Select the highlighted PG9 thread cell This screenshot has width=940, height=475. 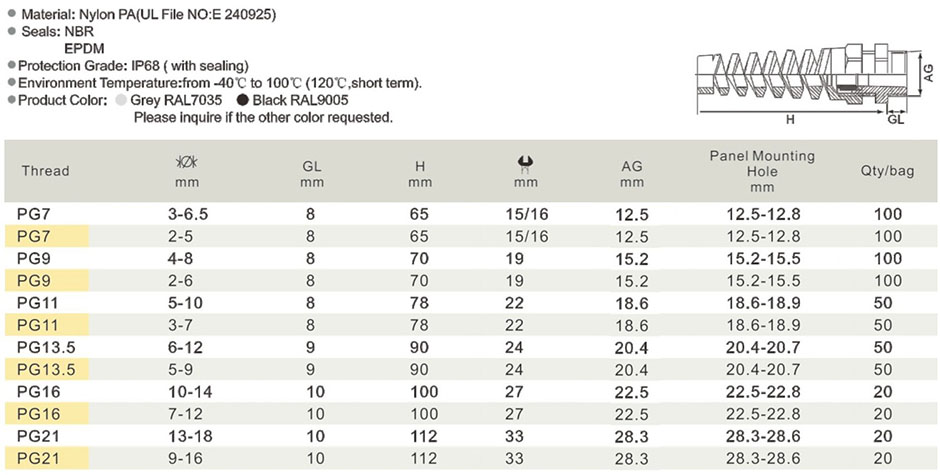47,281
